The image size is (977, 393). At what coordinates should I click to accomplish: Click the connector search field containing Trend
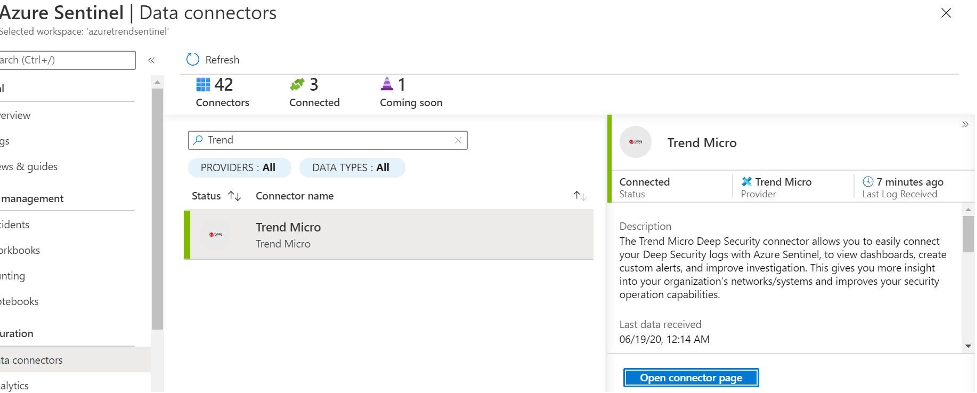point(328,140)
